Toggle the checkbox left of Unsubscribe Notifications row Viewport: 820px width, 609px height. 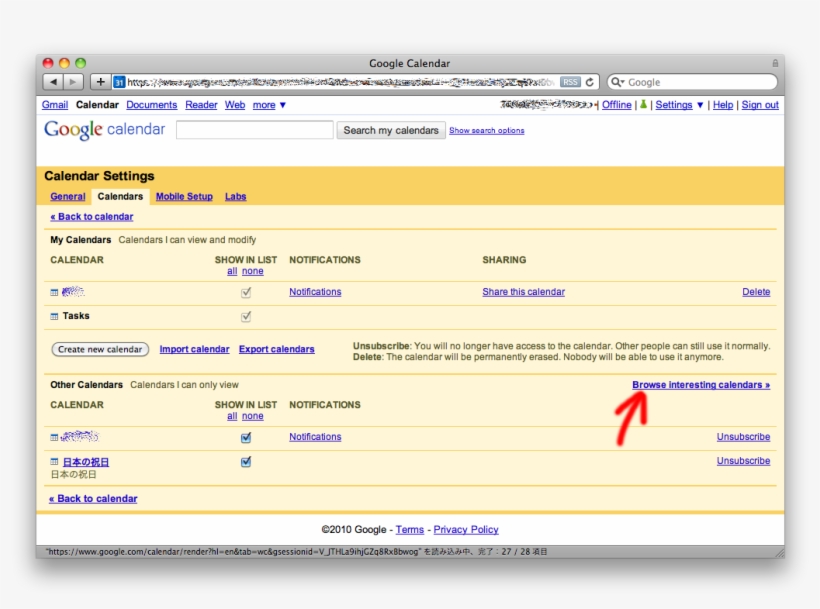tap(246, 438)
